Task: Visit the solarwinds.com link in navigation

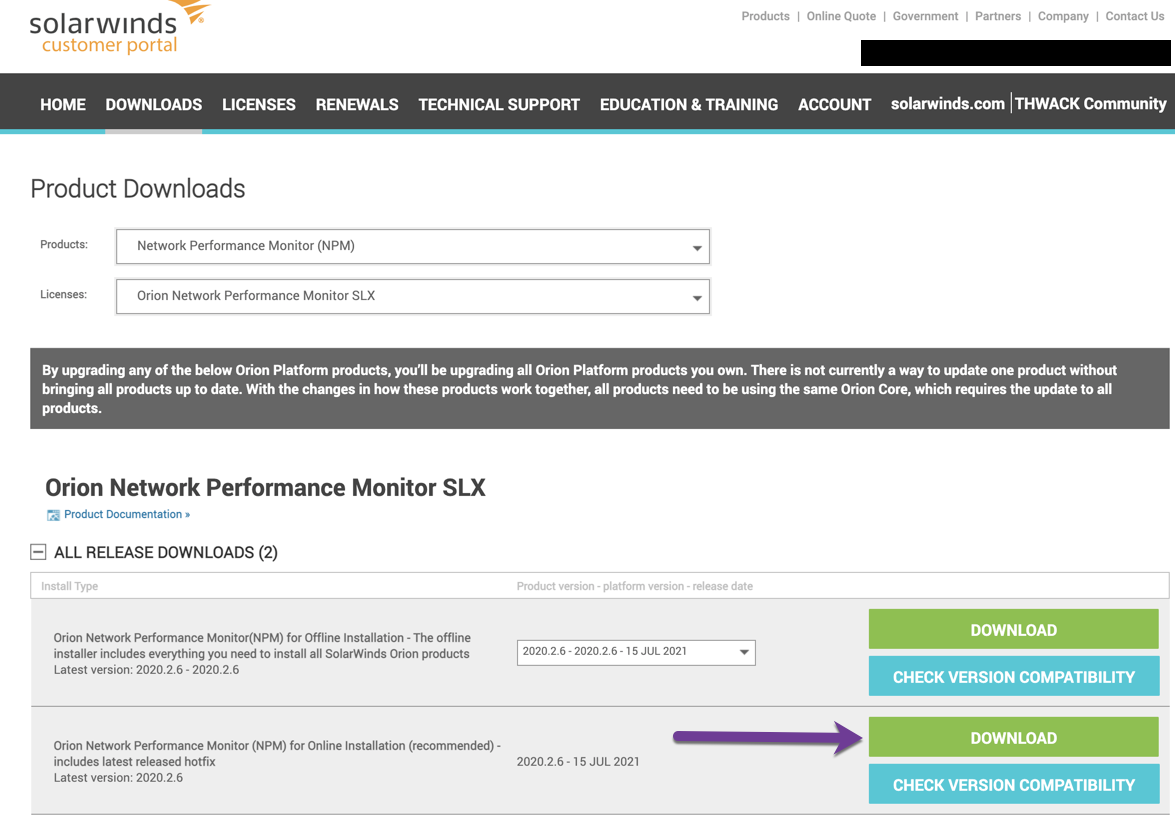Action: click(x=947, y=103)
